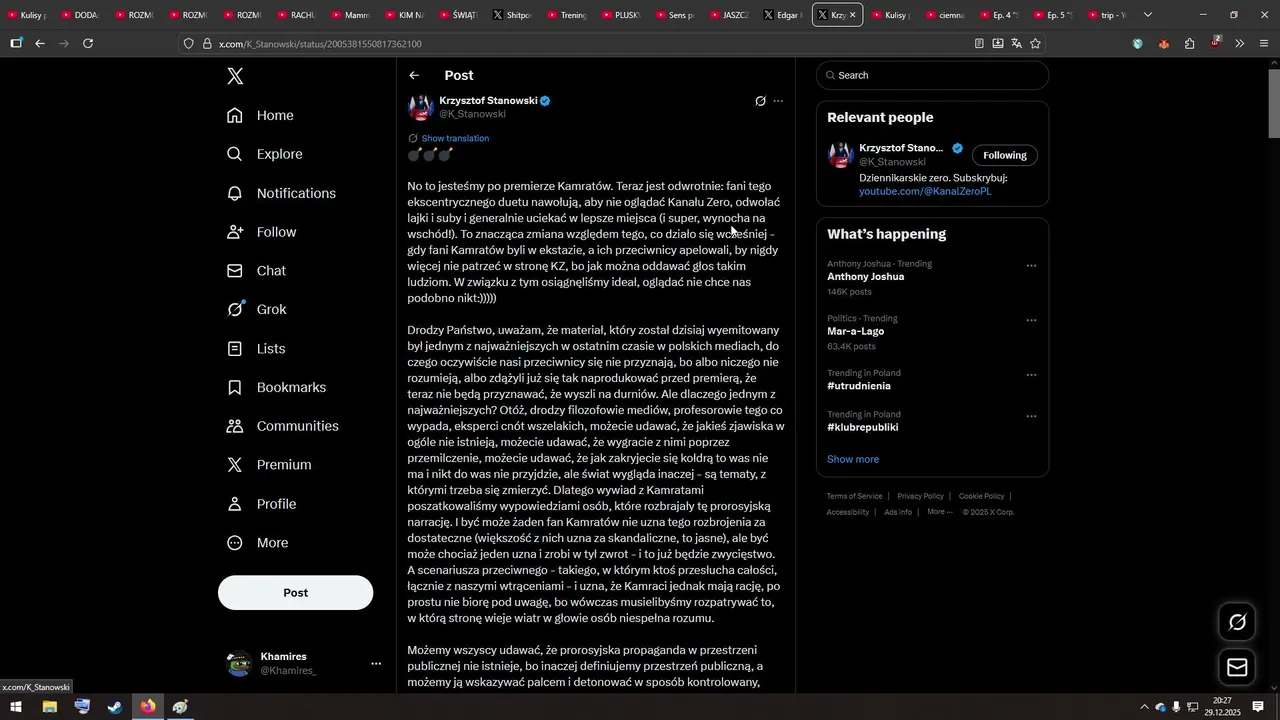Toggle the Following button for Krzysztof Stanowski
The image size is (1280, 720).
click(1004, 155)
